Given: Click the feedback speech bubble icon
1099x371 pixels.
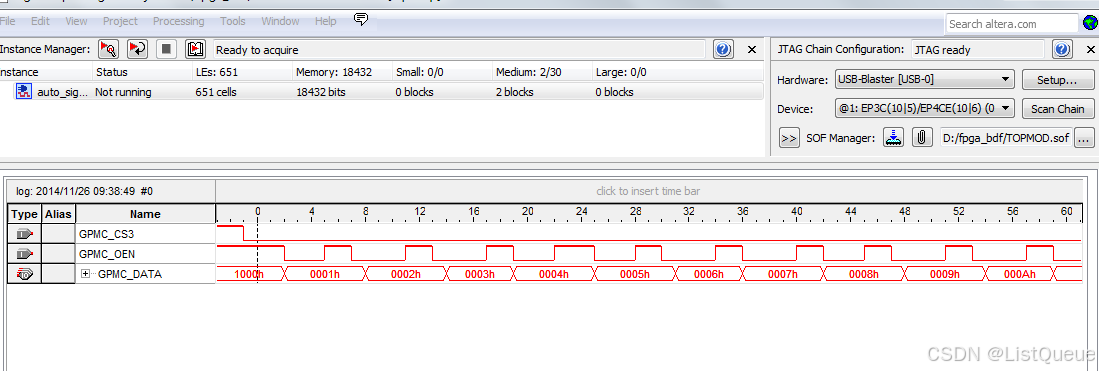Looking at the screenshot, I should pyautogui.click(x=361, y=19).
